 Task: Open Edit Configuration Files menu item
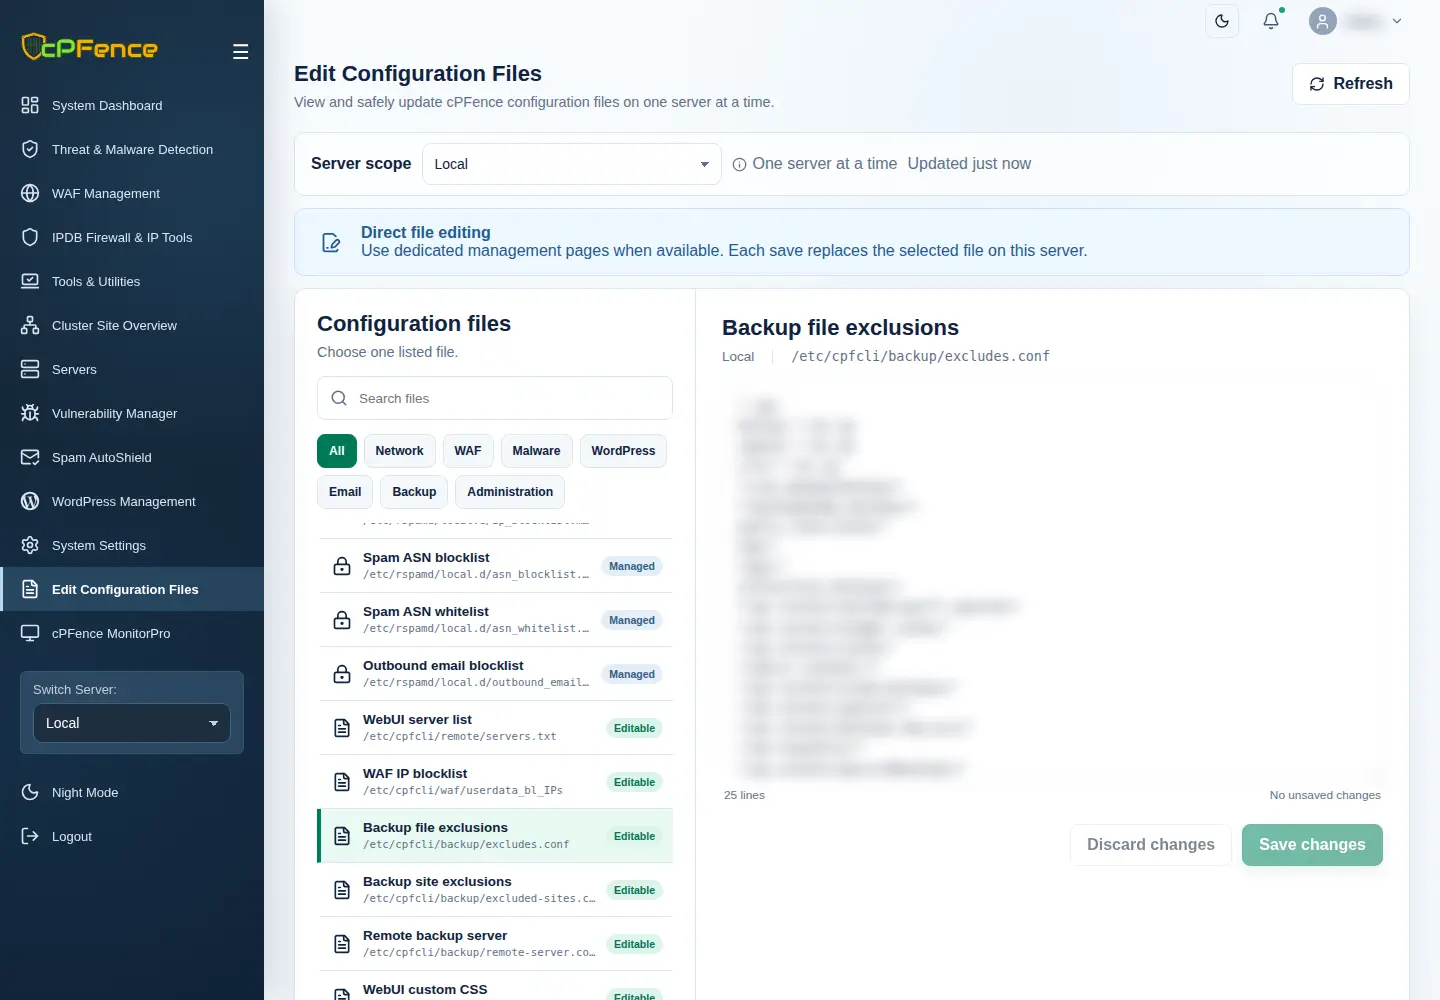click(132, 589)
